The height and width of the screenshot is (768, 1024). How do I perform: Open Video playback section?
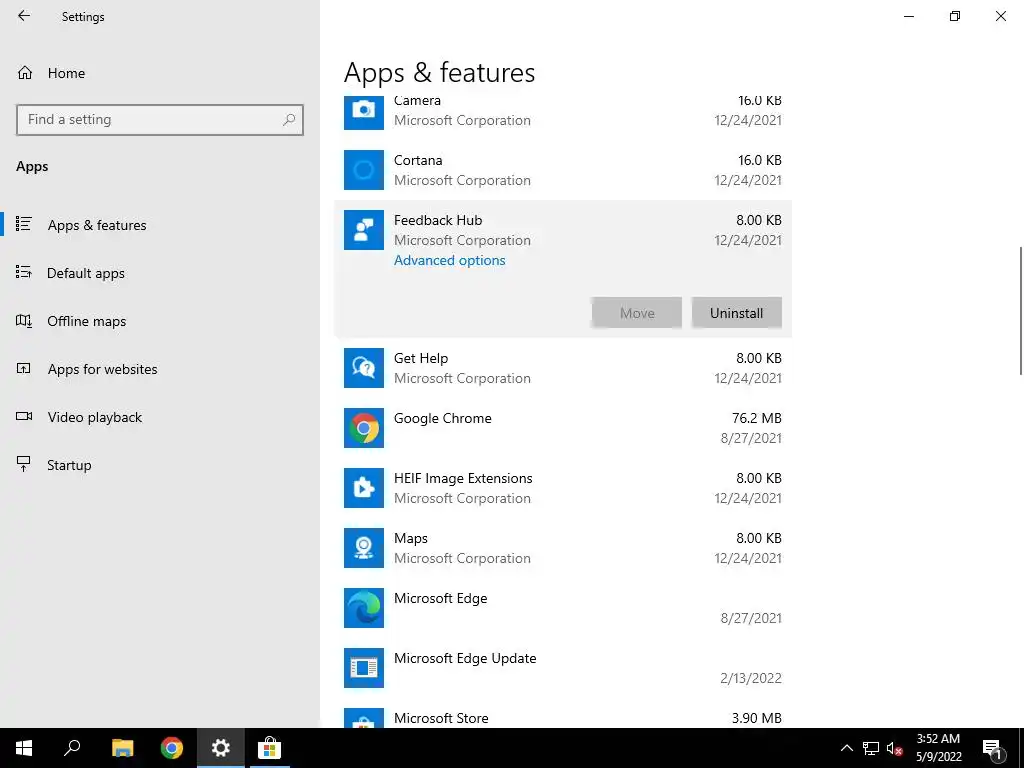pyautogui.click(x=160, y=417)
